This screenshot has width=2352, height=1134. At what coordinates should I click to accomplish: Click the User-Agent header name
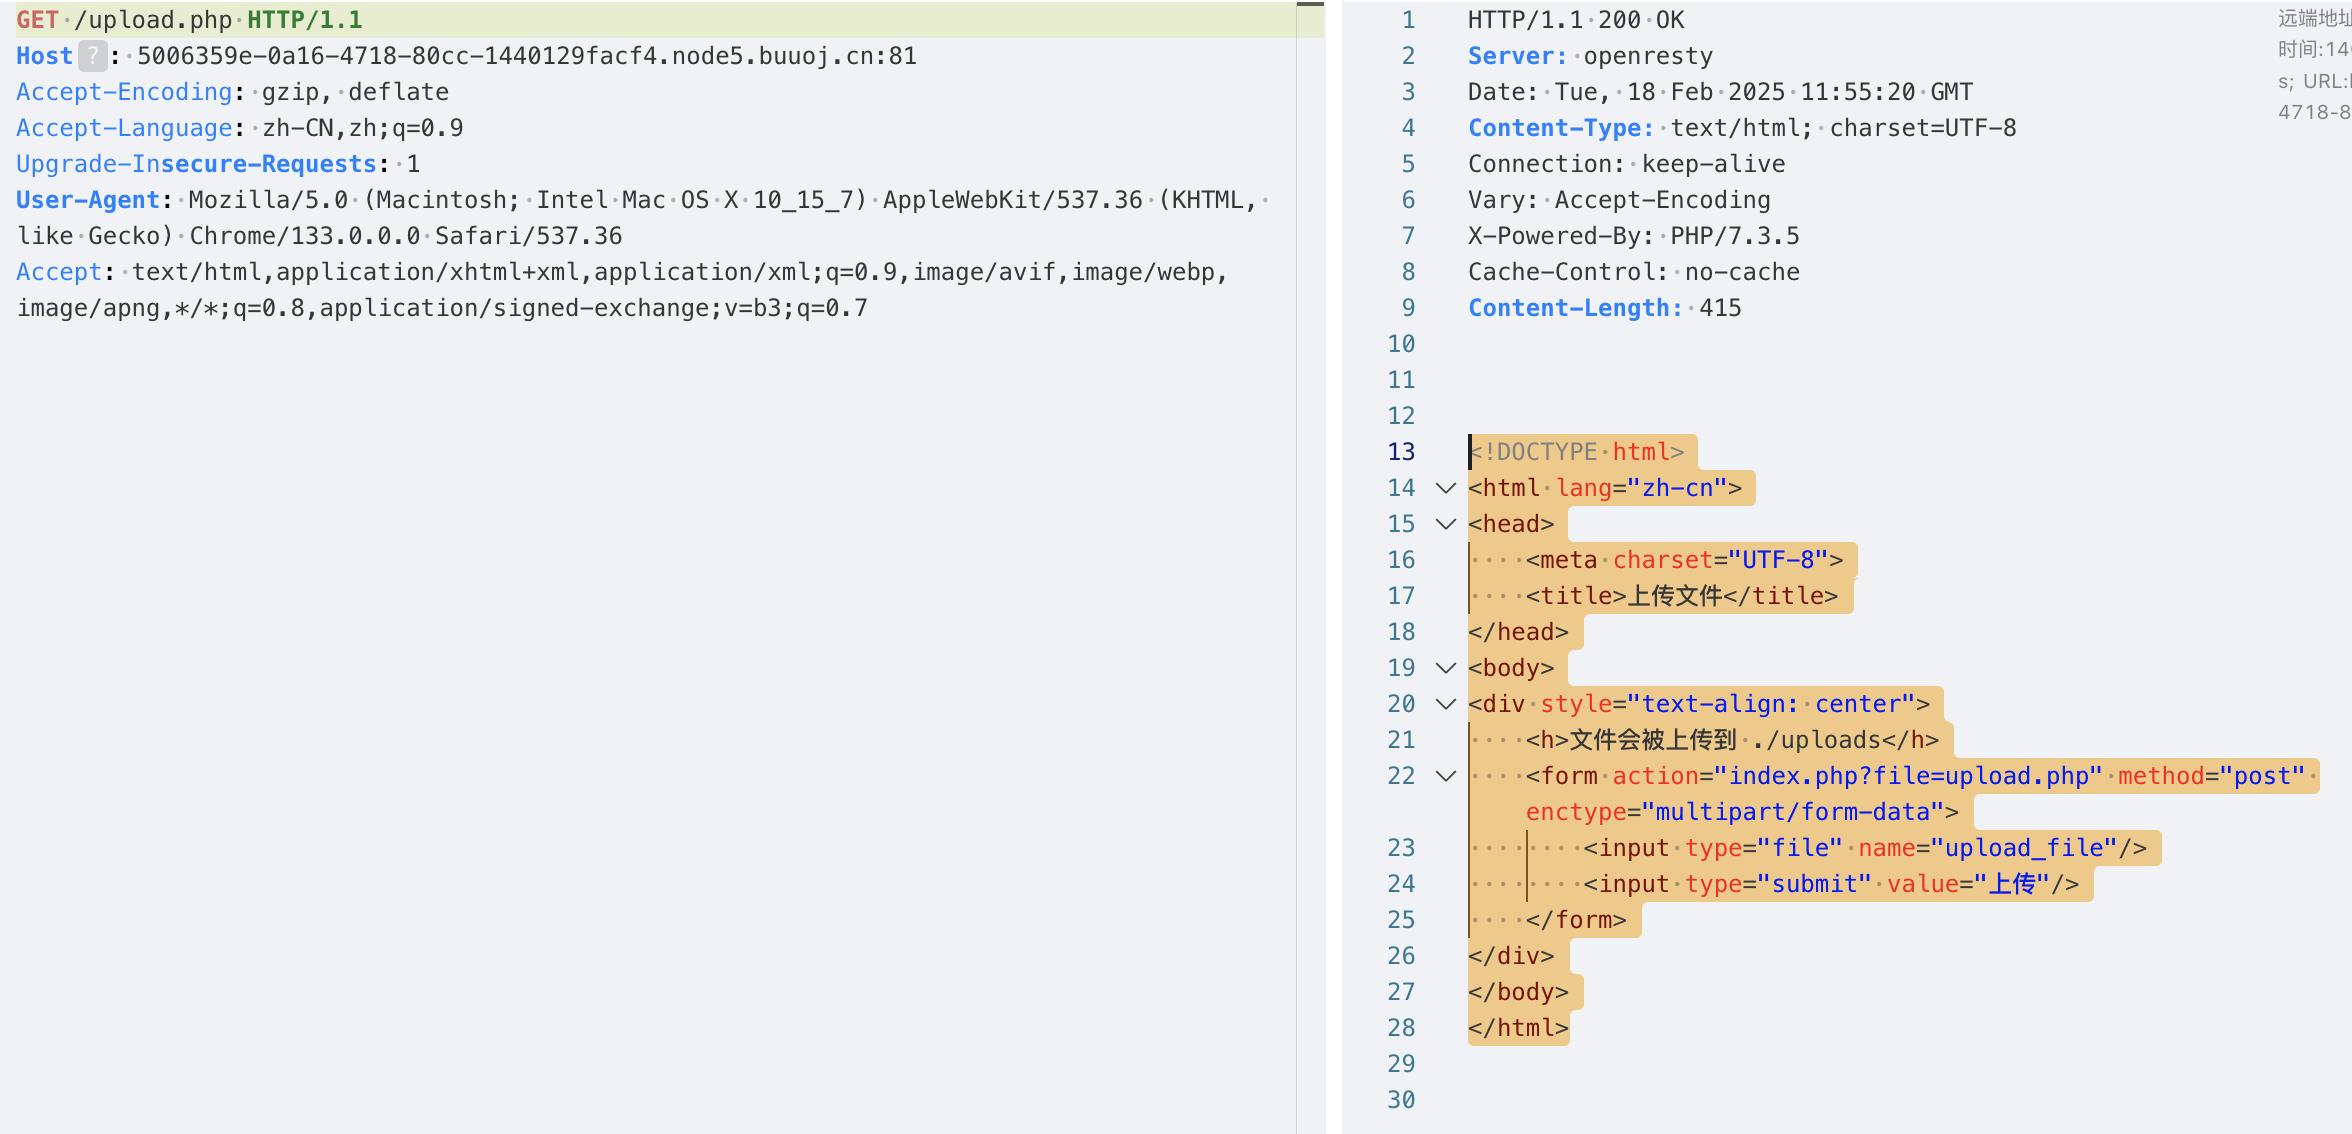coord(88,200)
